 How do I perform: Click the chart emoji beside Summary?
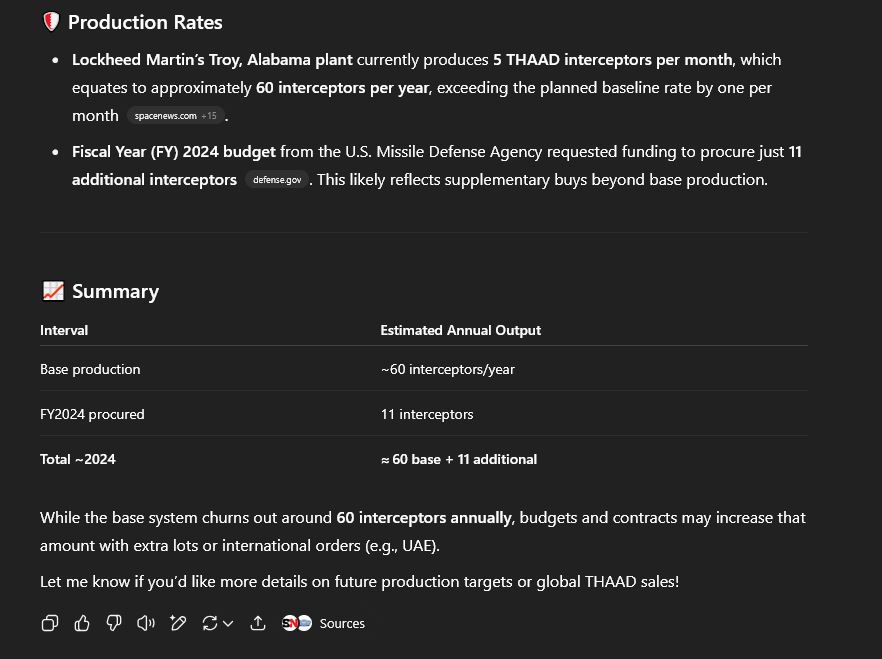[53, 291]
